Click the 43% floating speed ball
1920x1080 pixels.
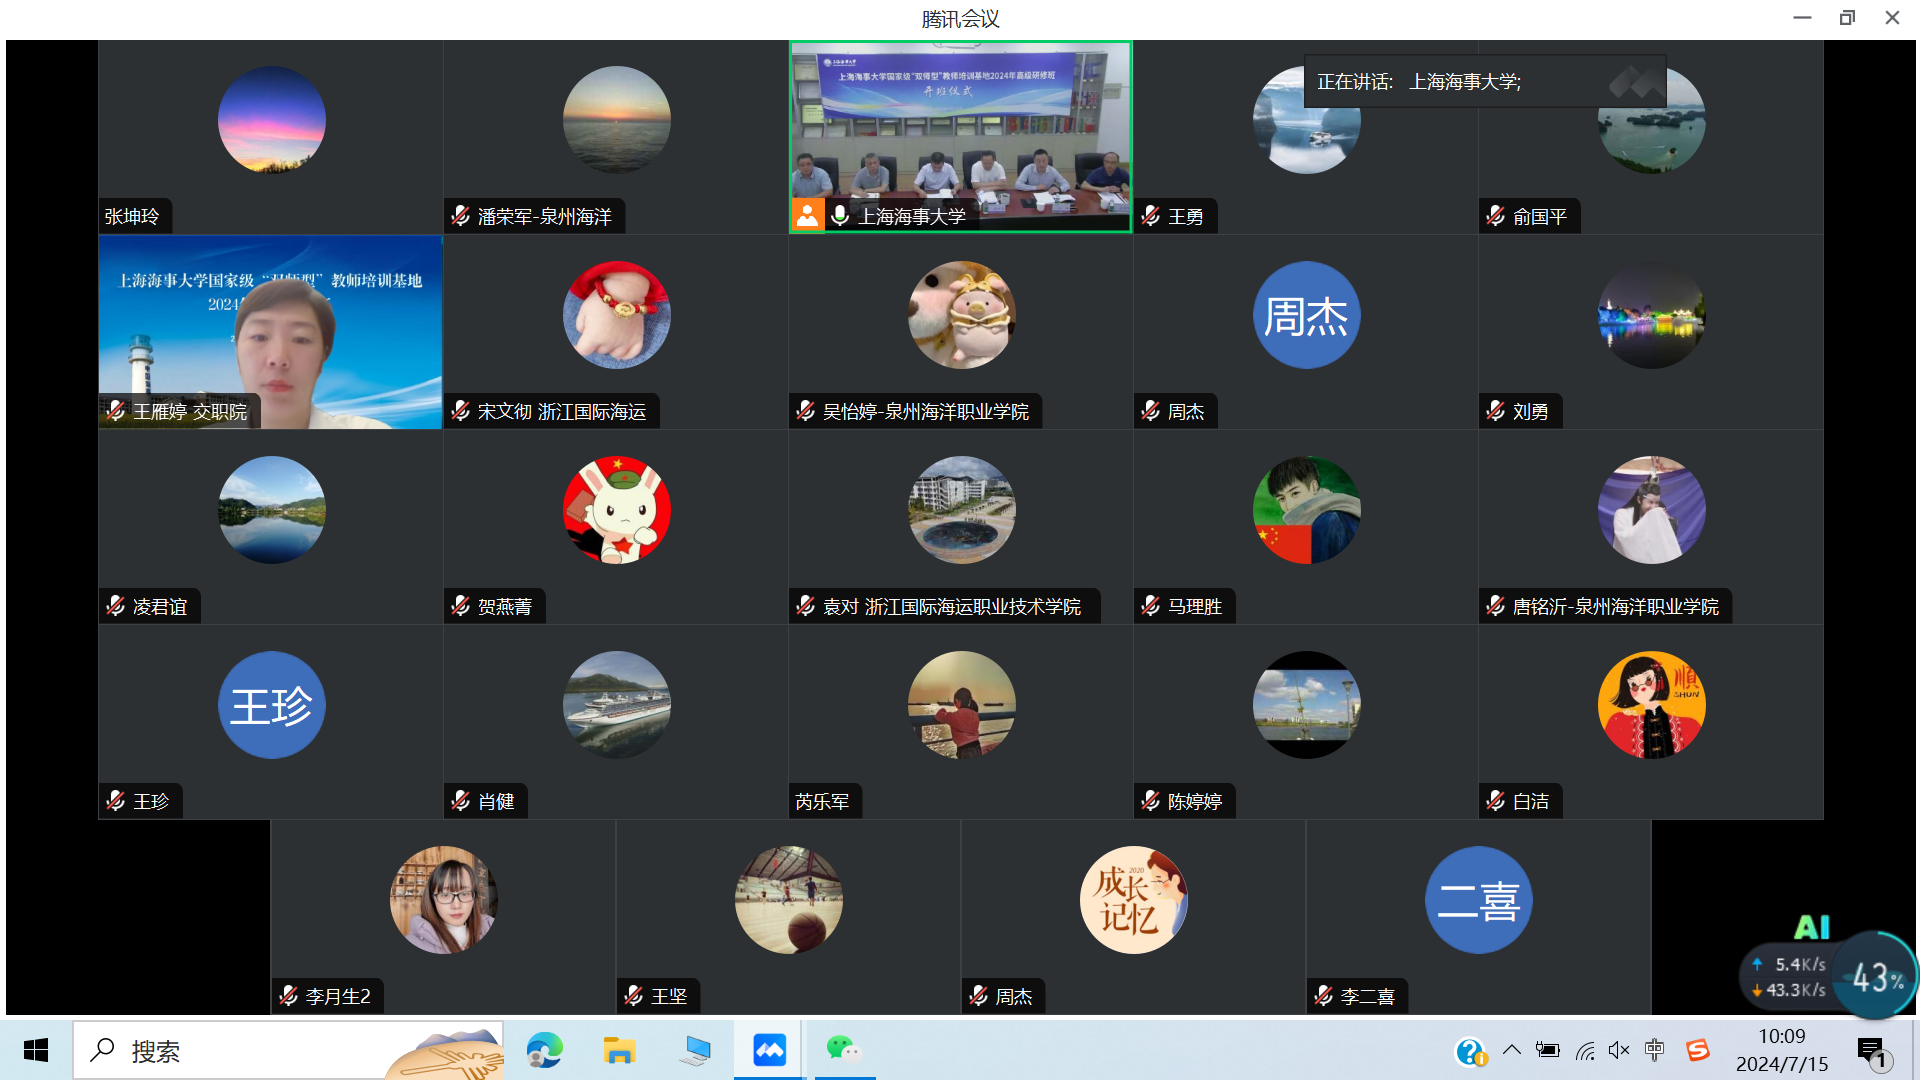[x=1876, y=976]
